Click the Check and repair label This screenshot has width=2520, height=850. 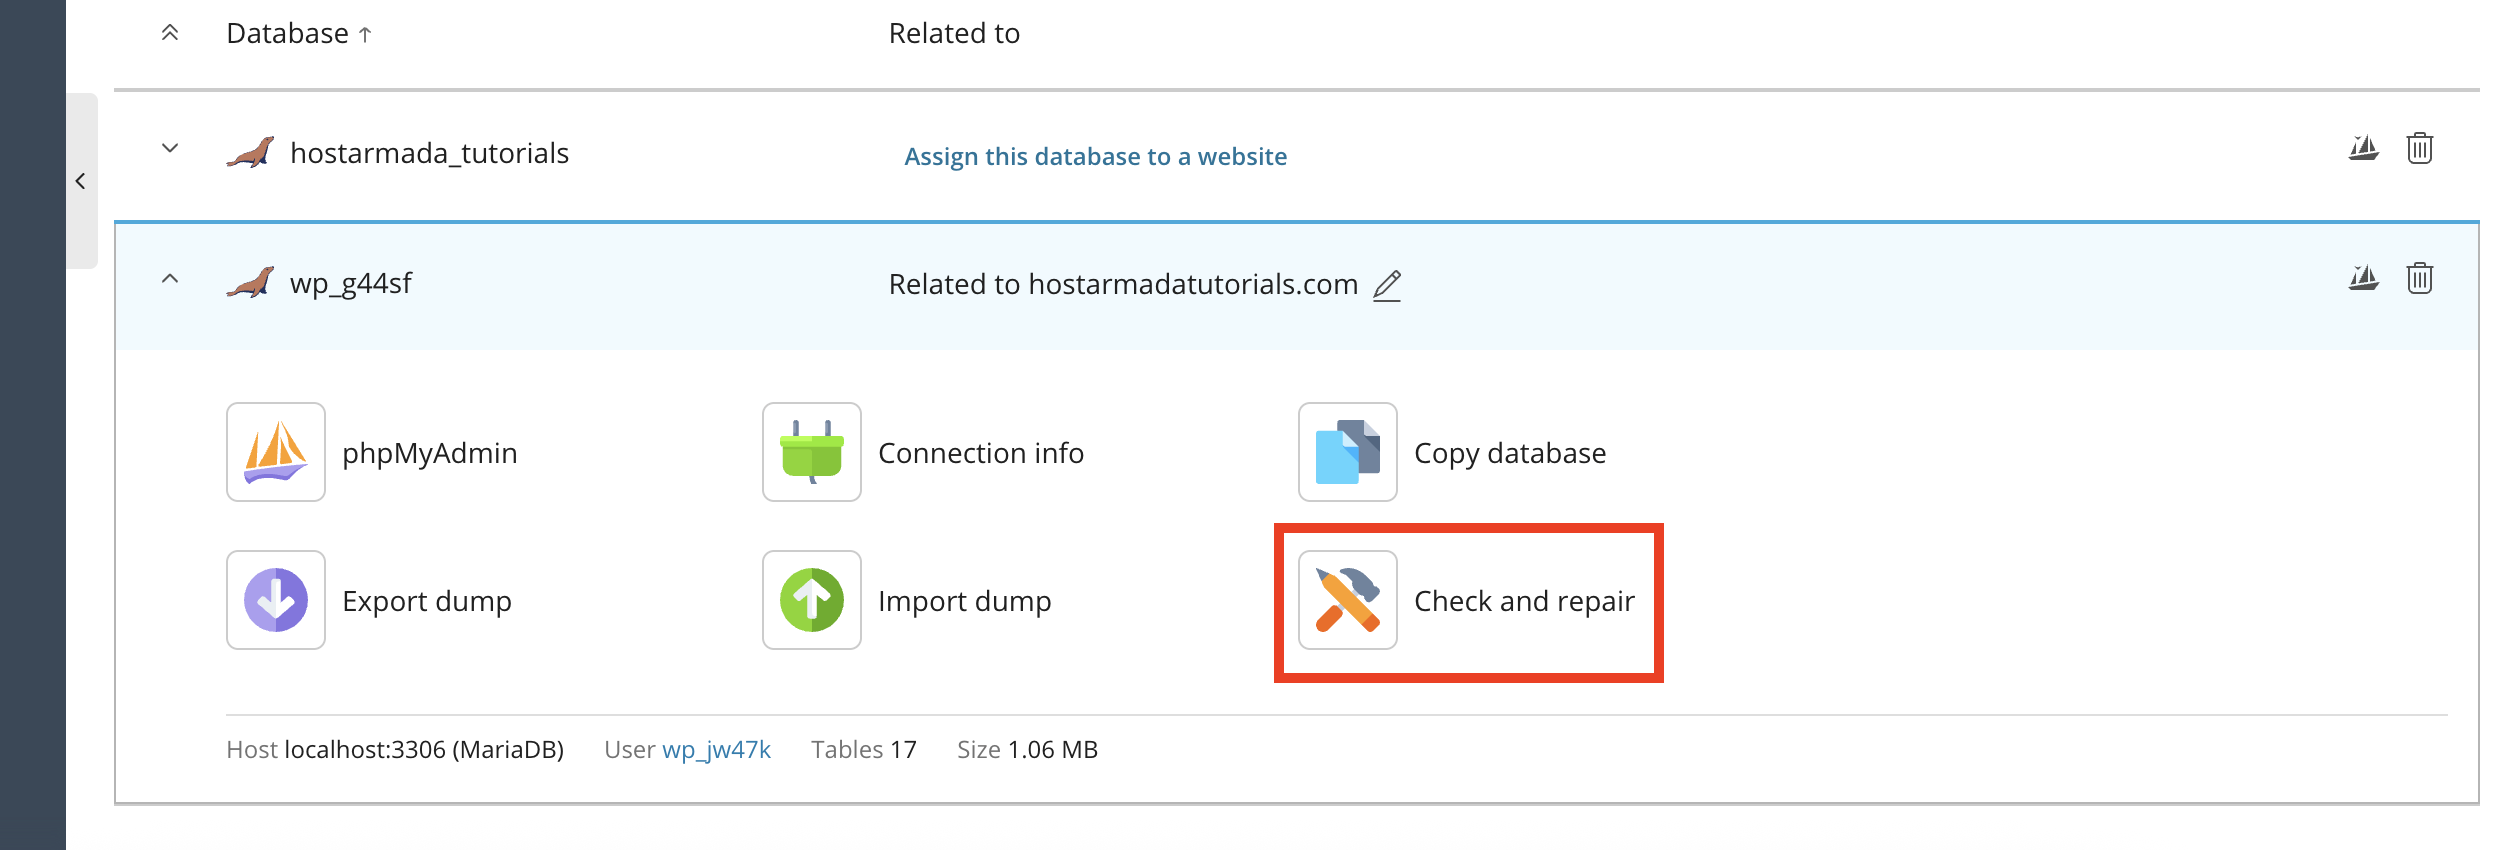[1524, 601]
